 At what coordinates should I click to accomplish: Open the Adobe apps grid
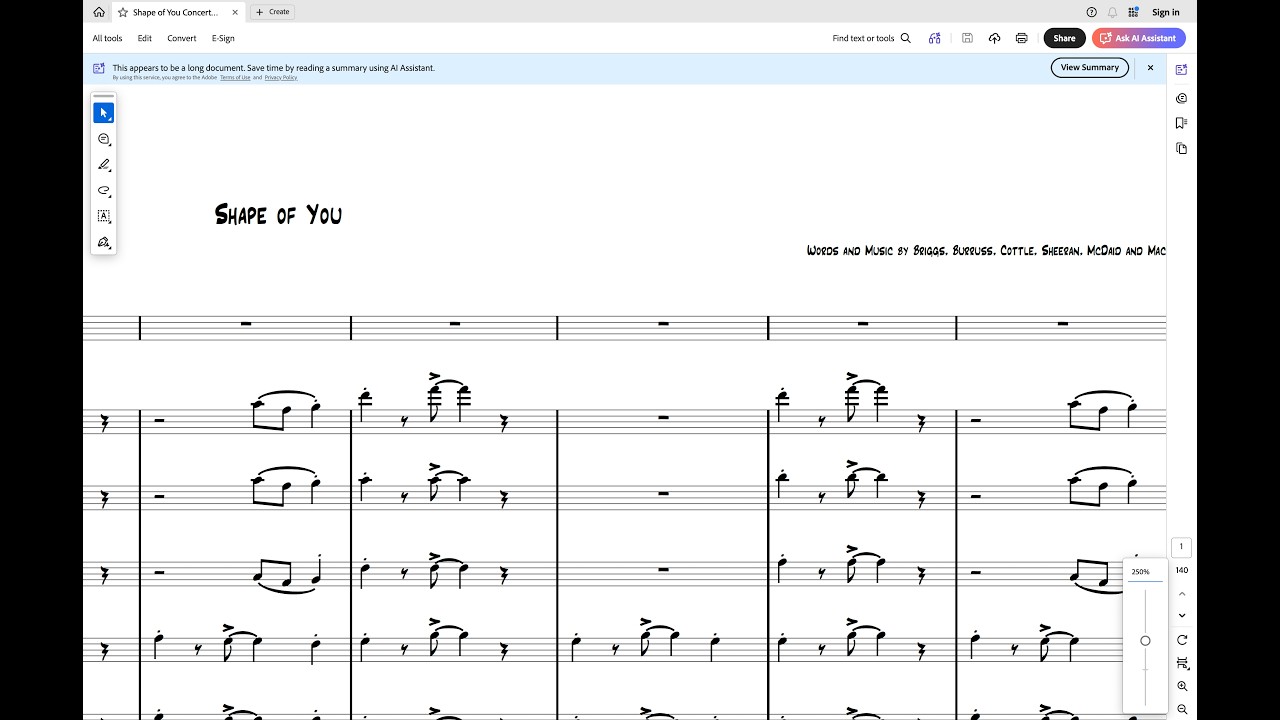pyautogui.click(x=1133, y=12)
